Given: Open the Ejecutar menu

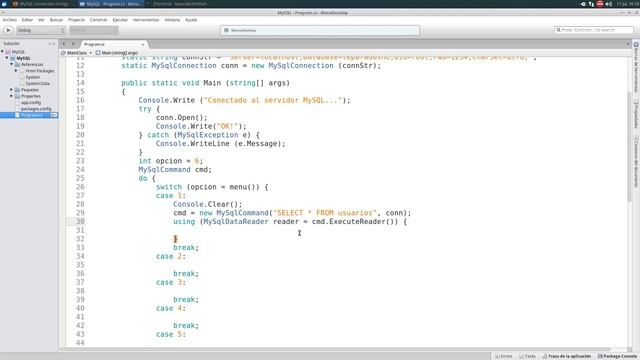Looking at the screenshot, I should (x=120, y=20).
